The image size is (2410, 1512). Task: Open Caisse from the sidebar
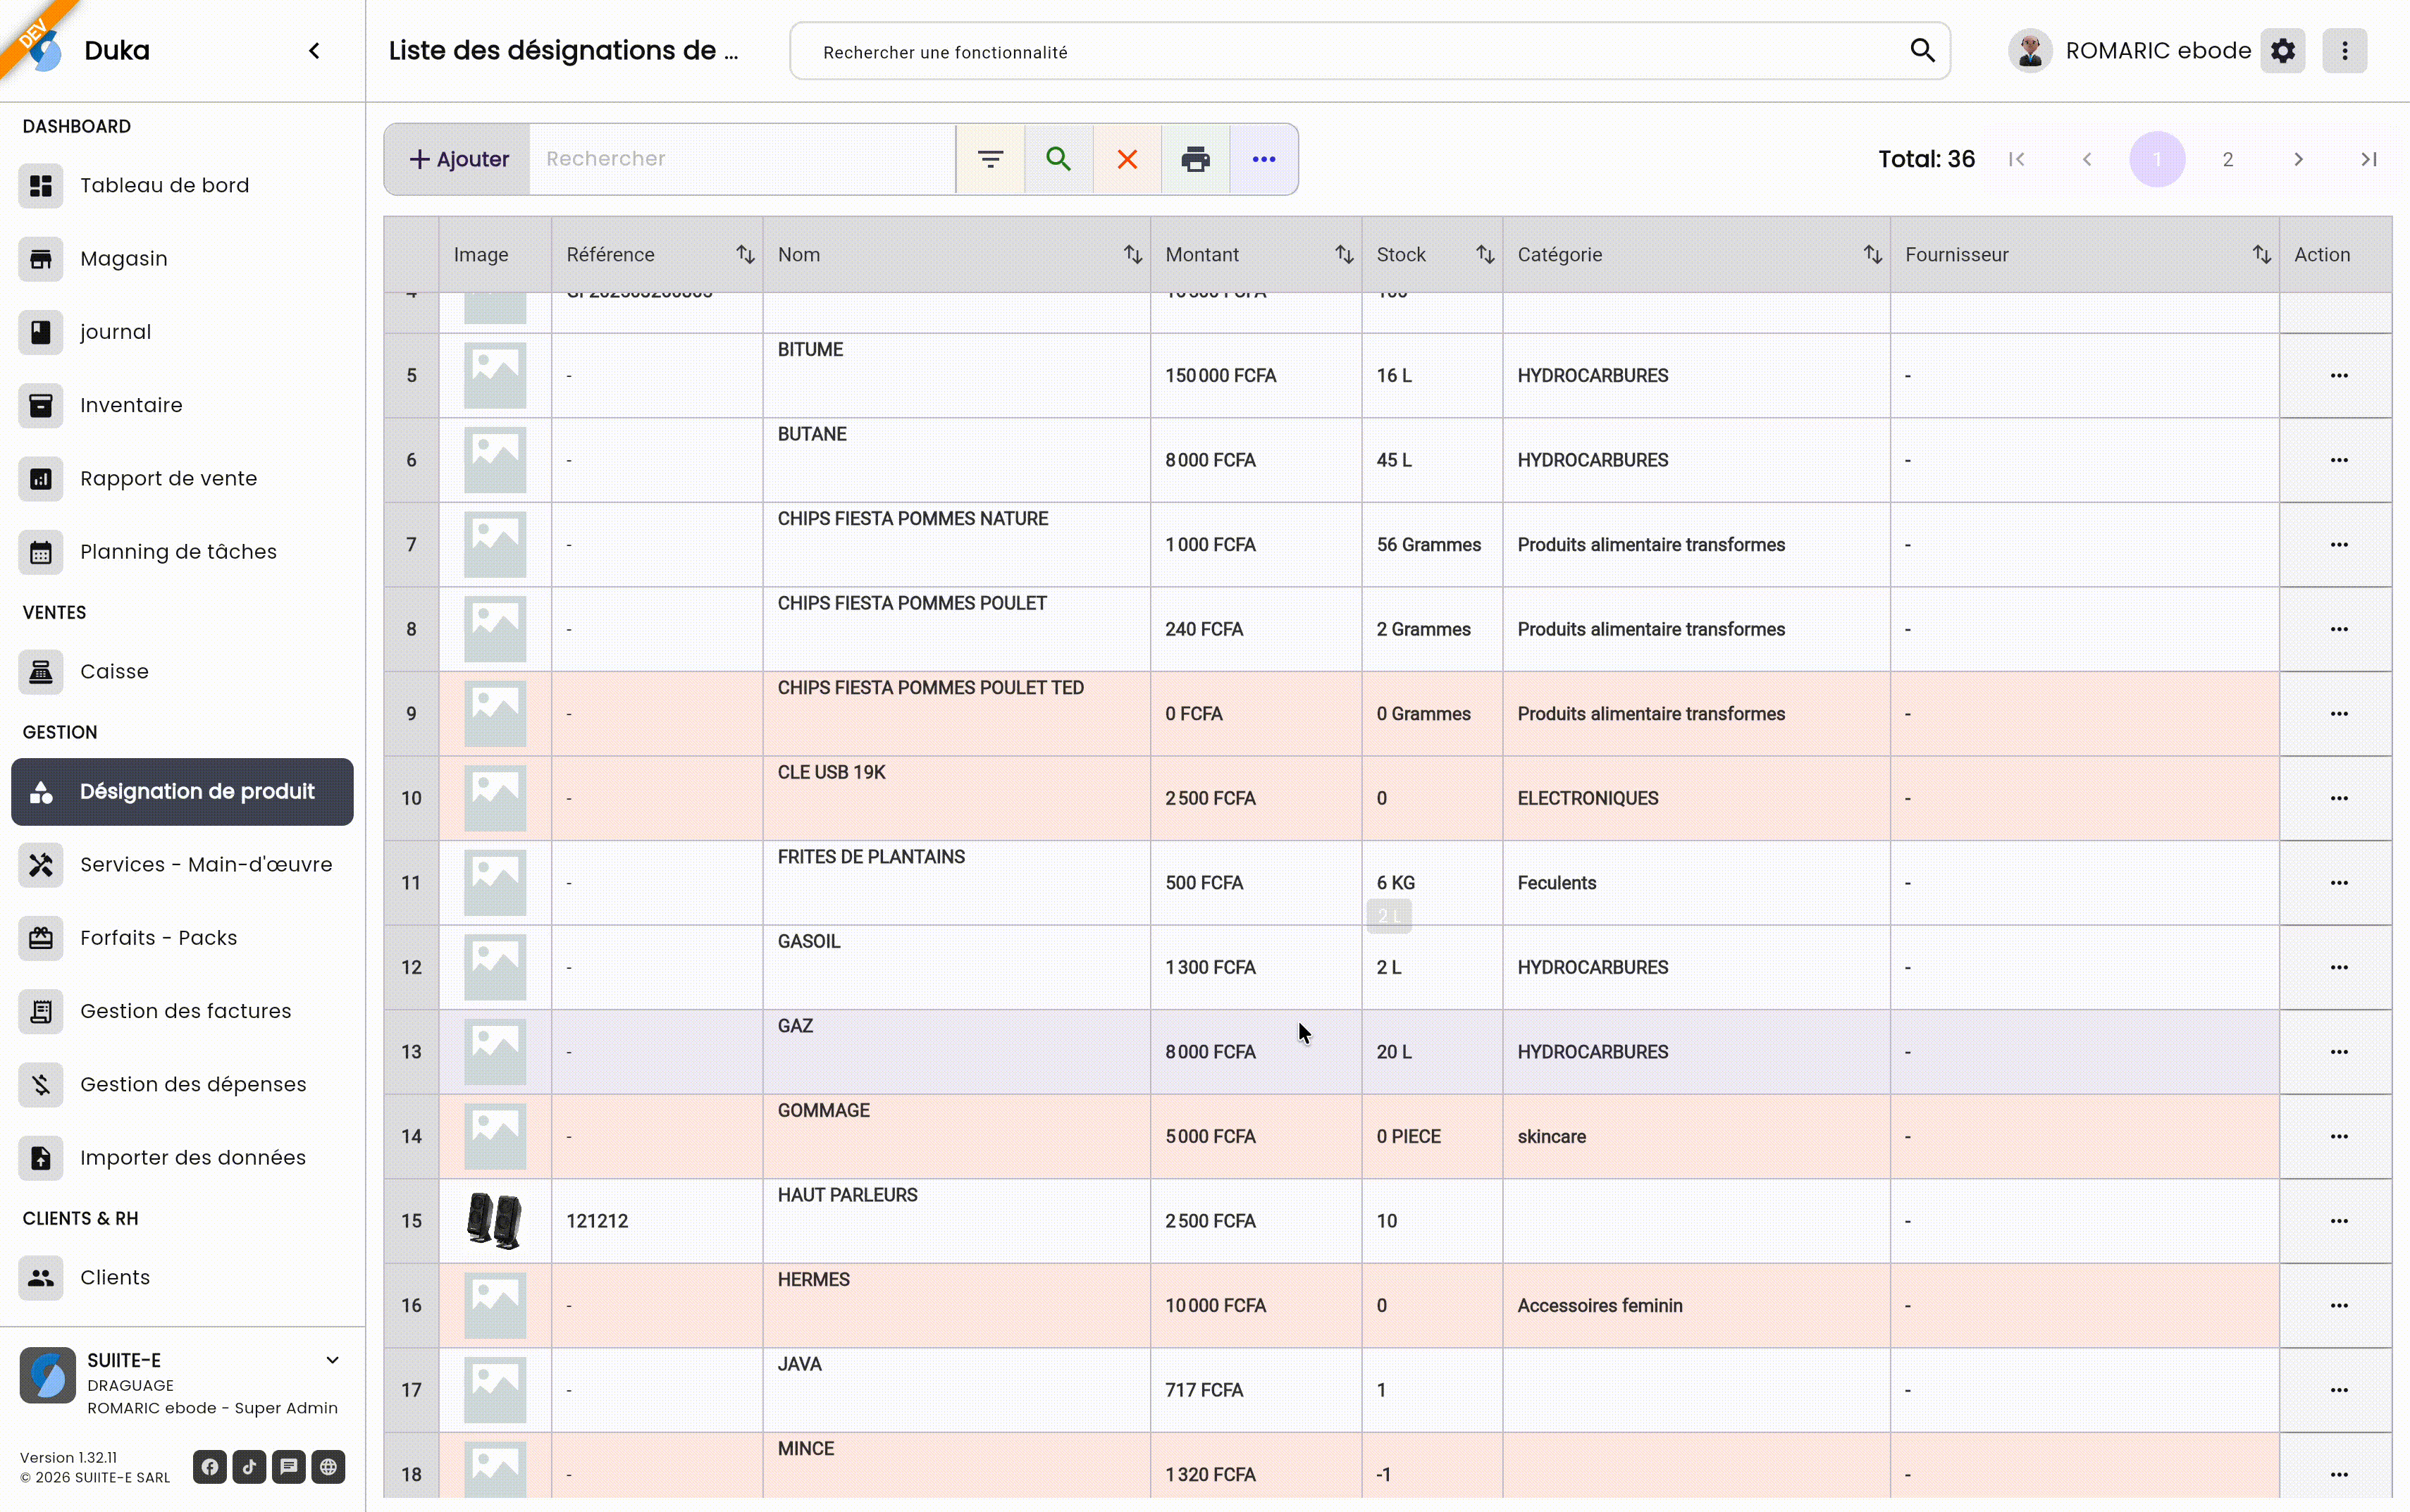pos(114,672)
